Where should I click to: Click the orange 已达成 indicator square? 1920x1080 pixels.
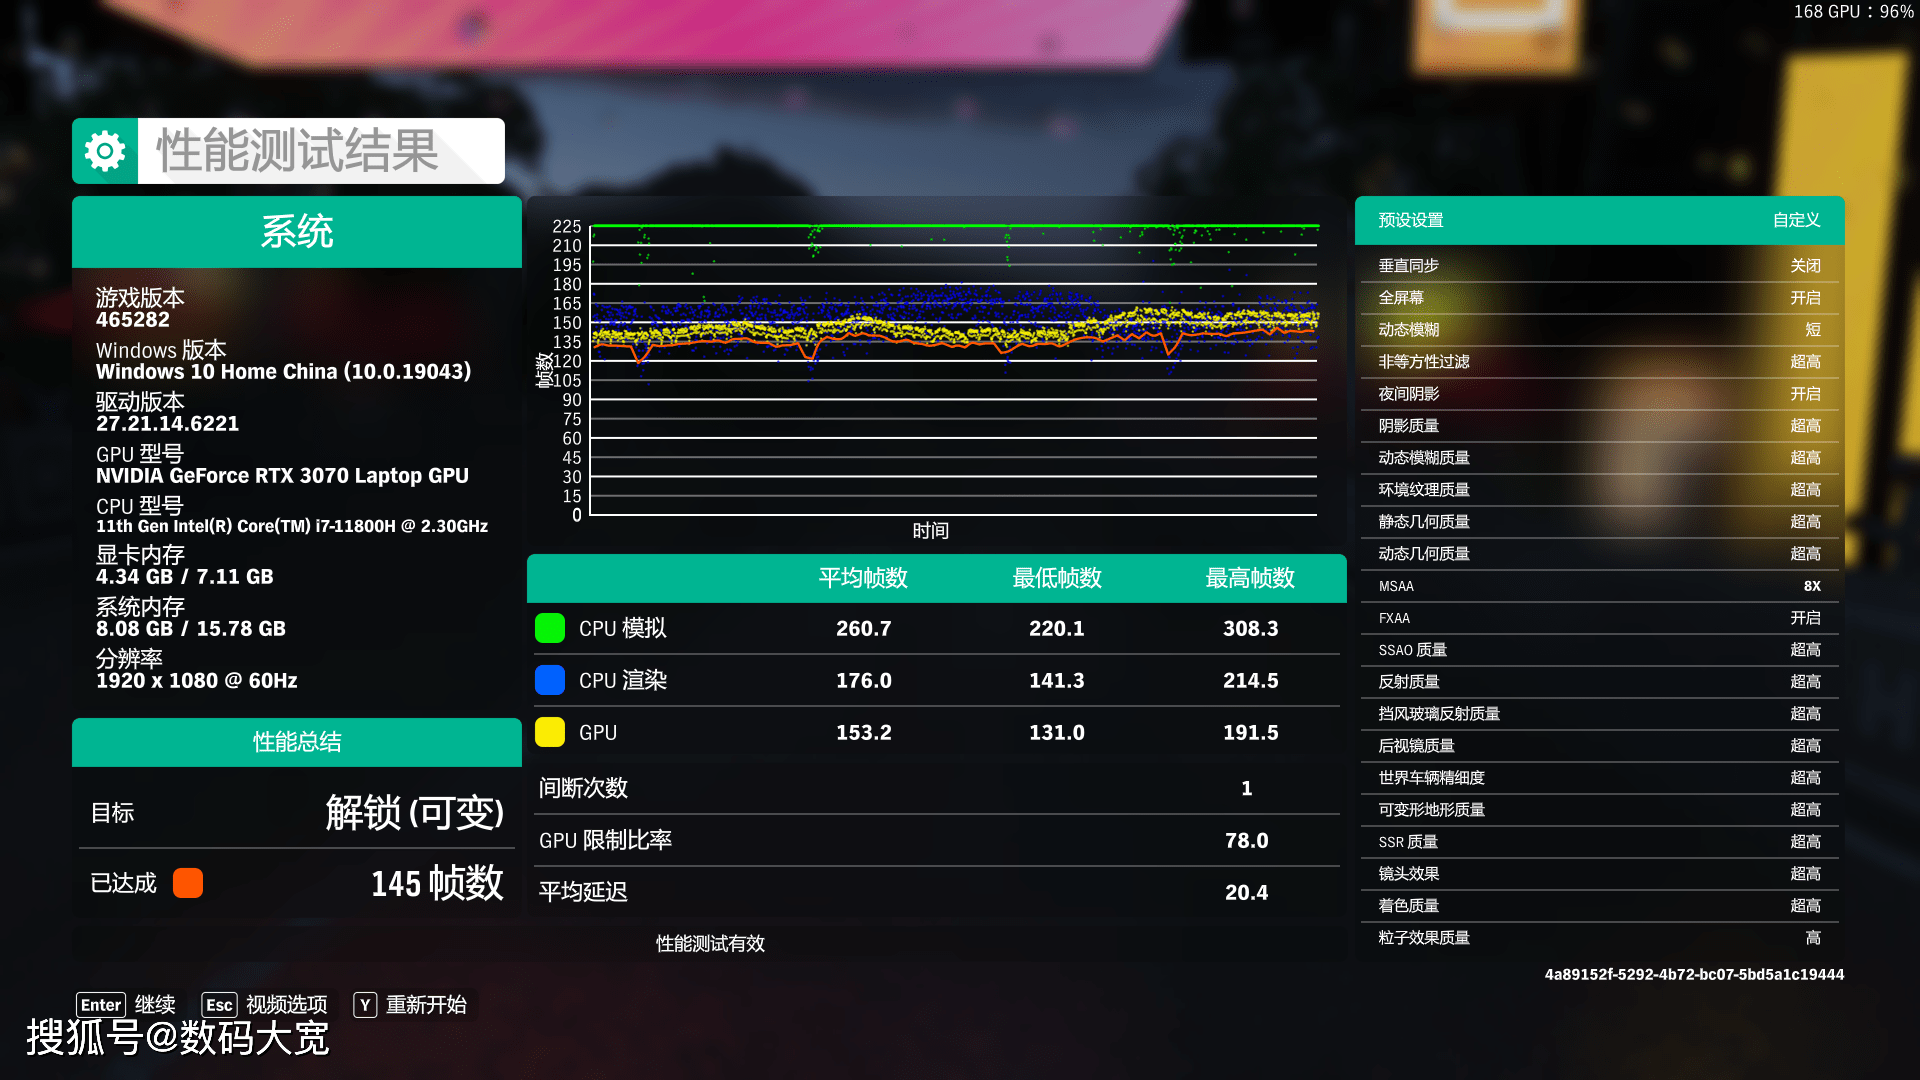pyautogui.click(x=188, y=883)
